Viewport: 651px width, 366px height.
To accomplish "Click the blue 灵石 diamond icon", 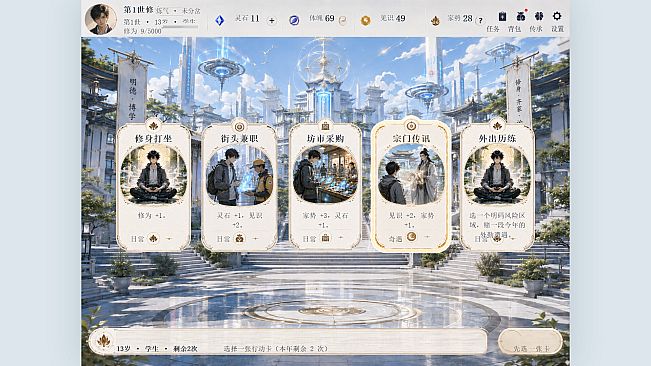I will tap(220, 20).
